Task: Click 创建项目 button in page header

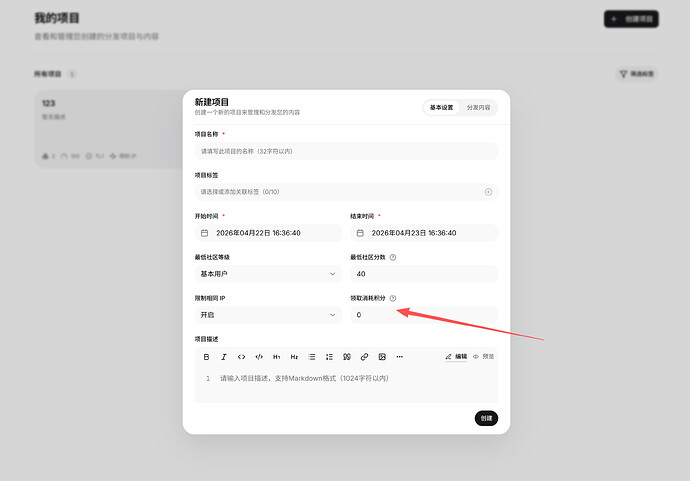Action: coord(631,19)
